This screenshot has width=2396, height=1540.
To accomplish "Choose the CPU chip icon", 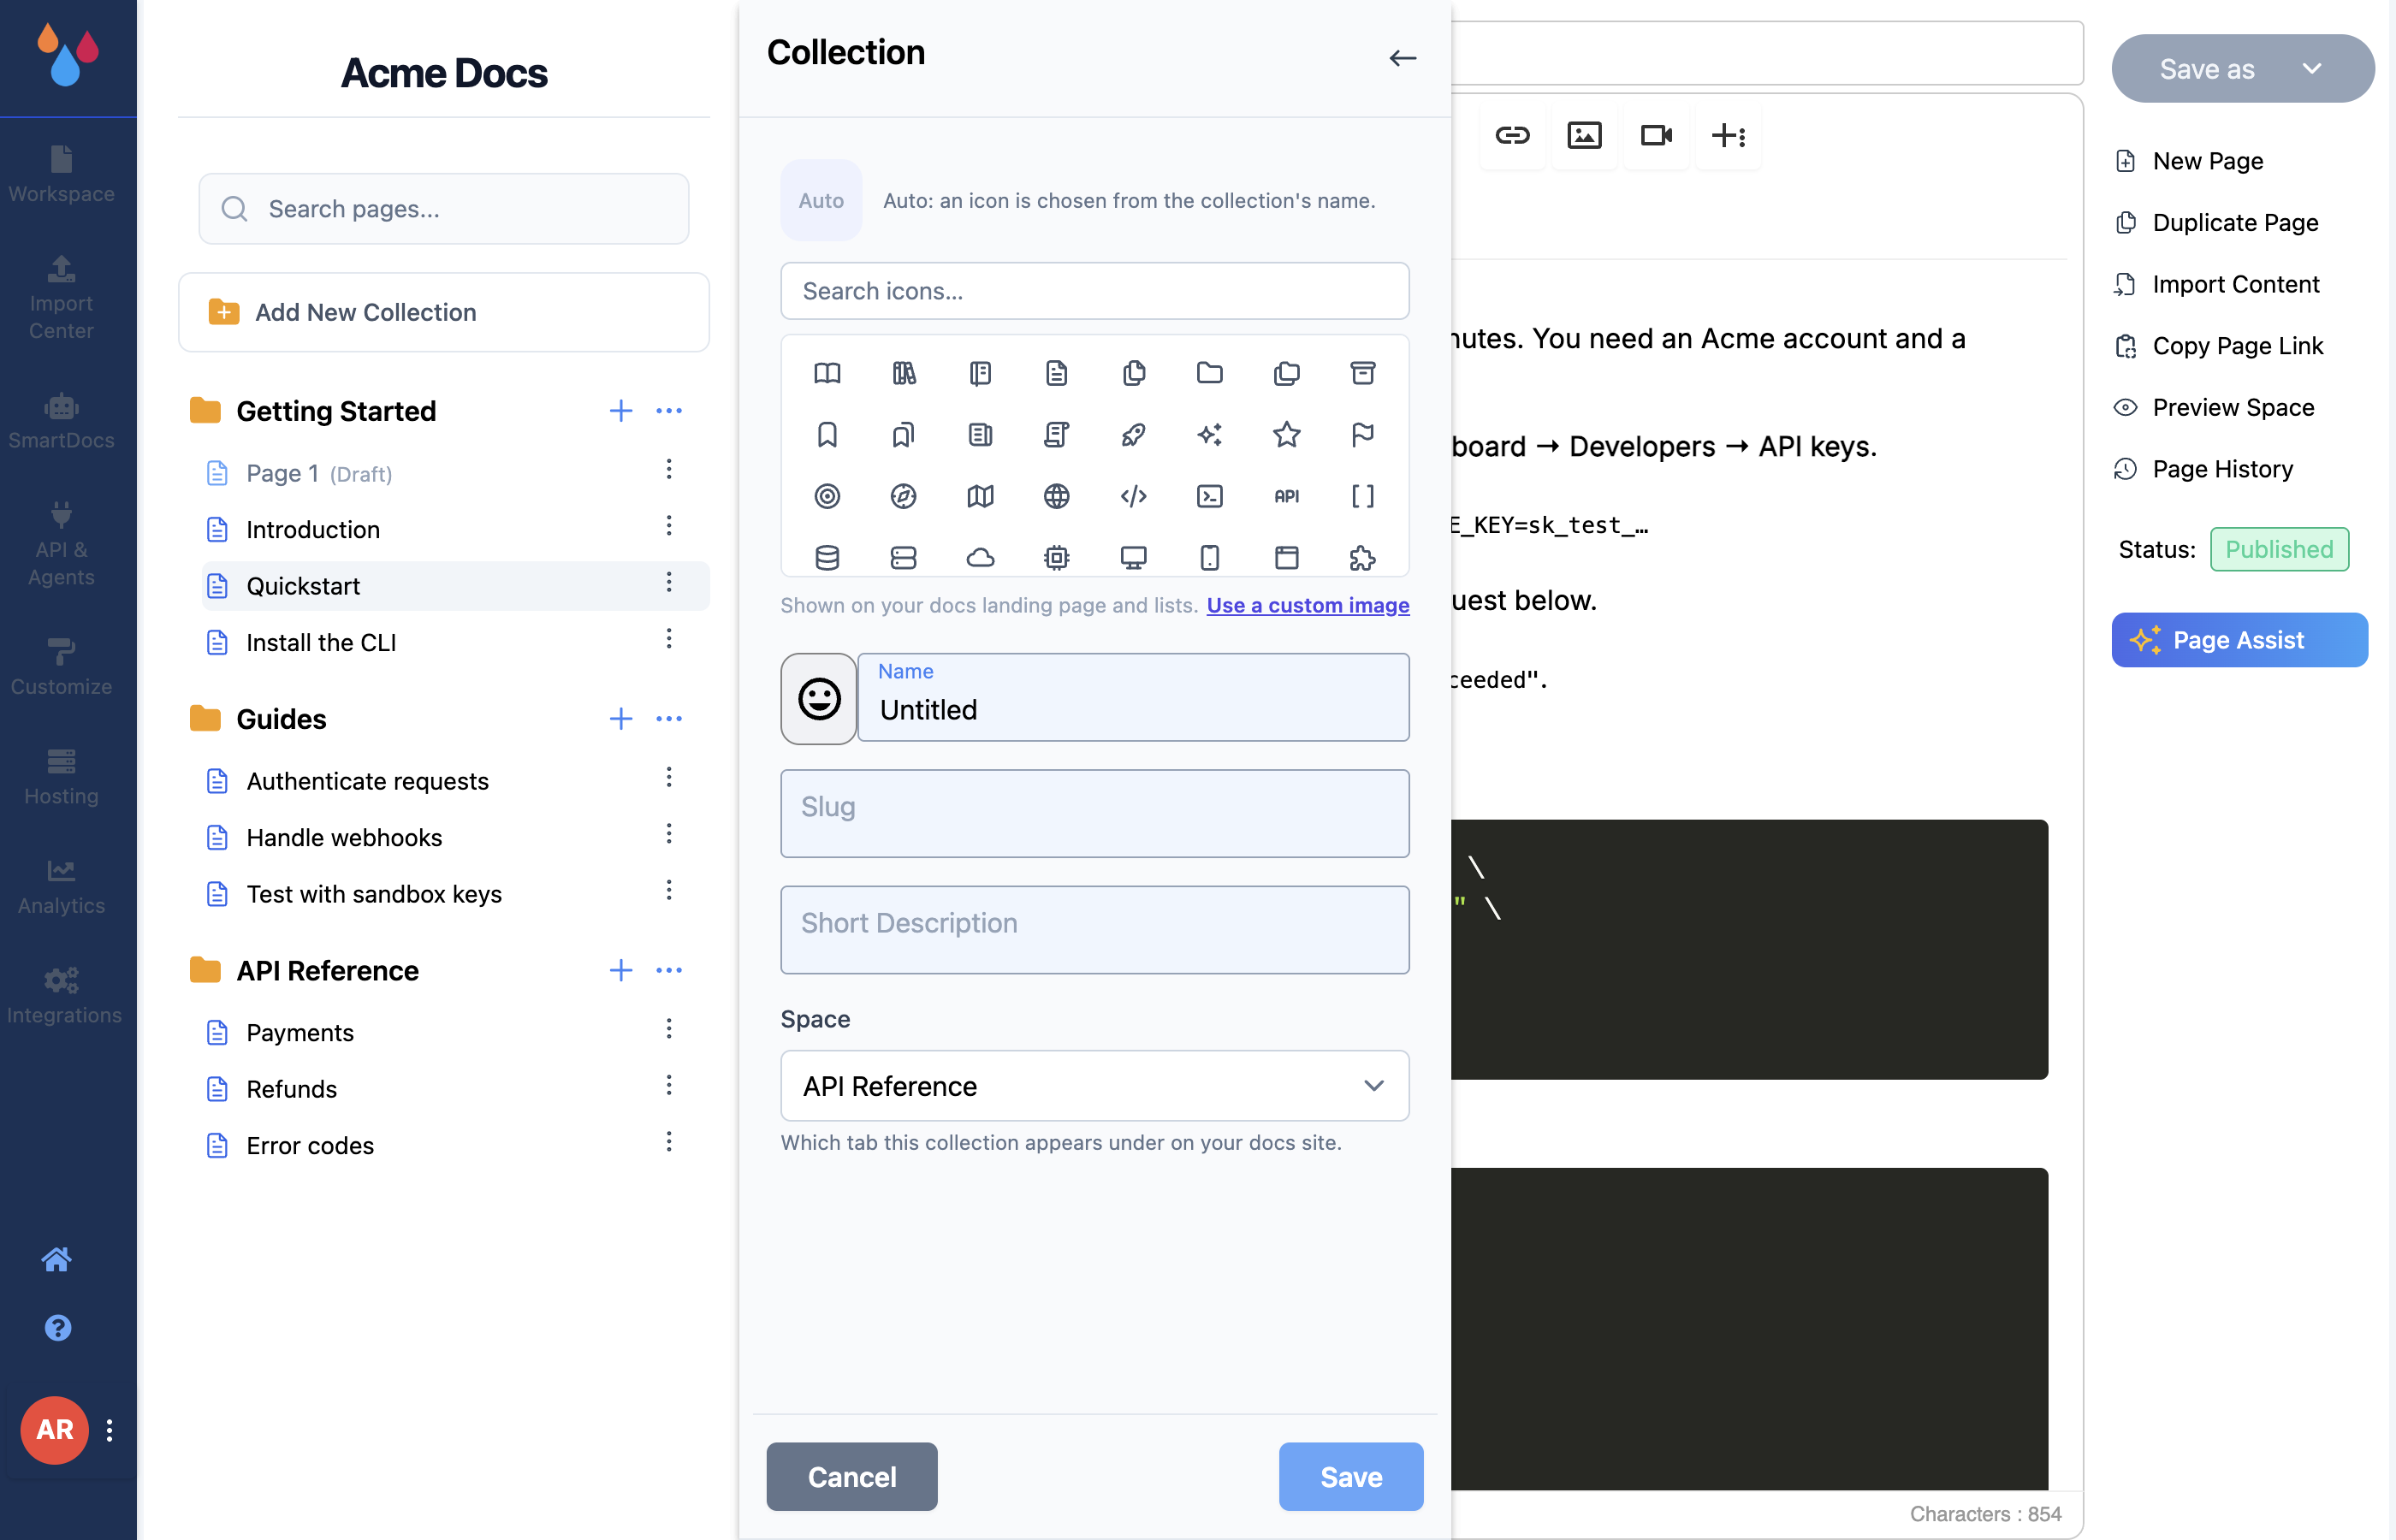I will tap(1057, 557).
